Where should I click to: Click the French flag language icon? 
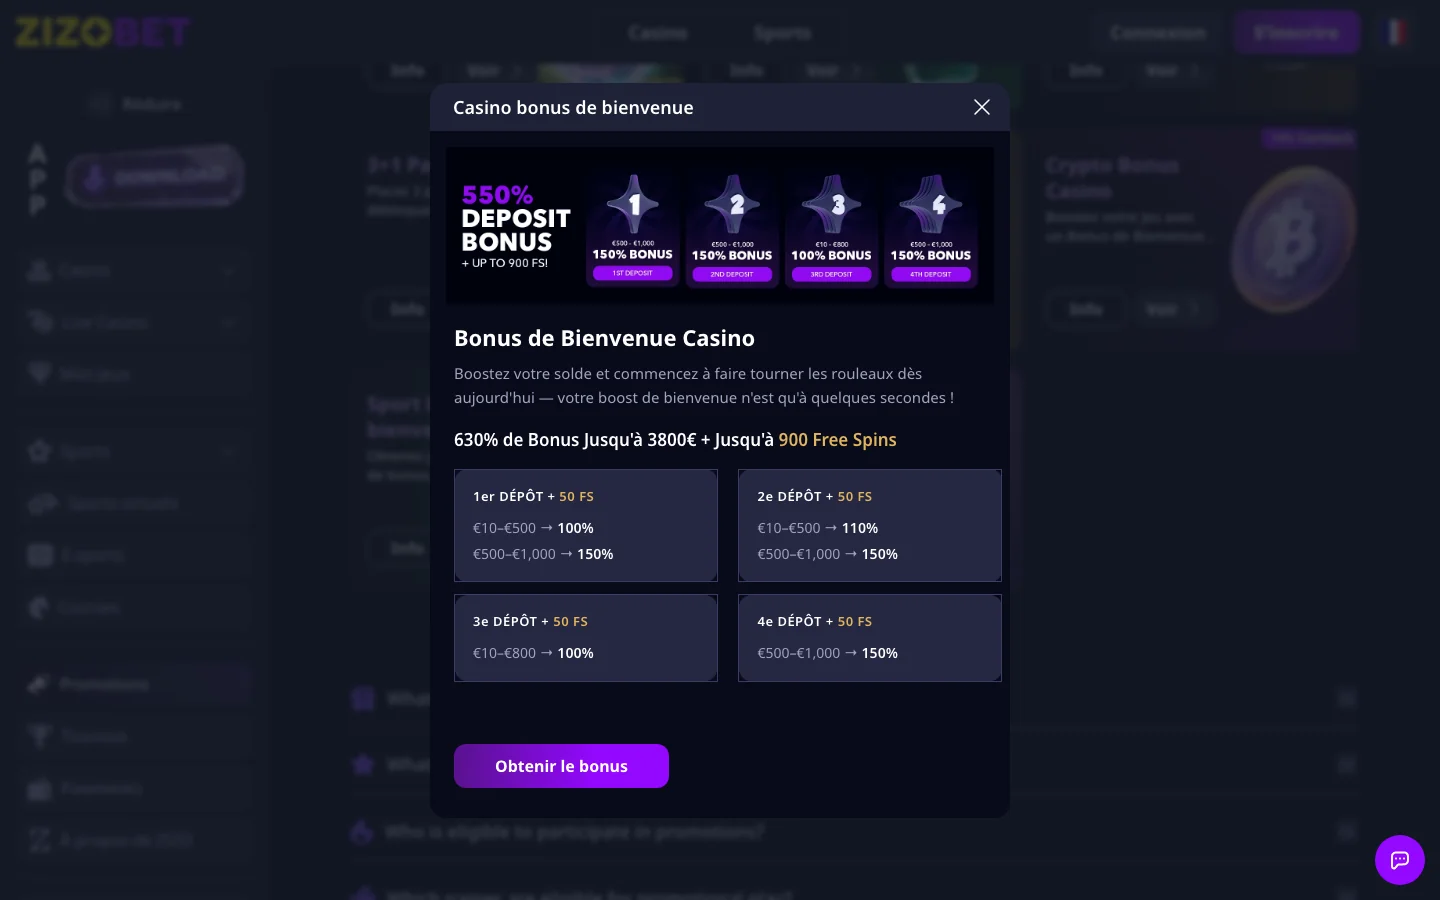pyautogui.click(x=1396, y=32)
